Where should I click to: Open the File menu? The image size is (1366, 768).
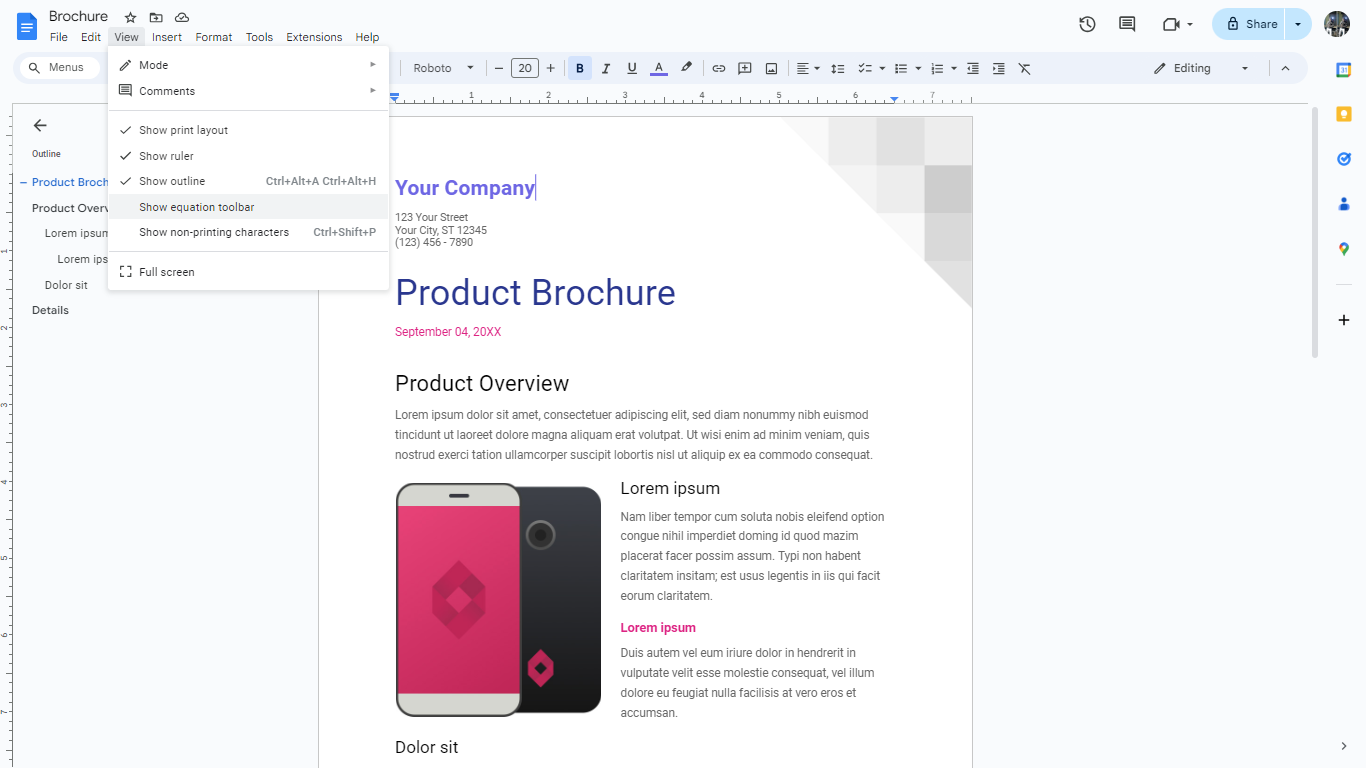pos(59,37)
